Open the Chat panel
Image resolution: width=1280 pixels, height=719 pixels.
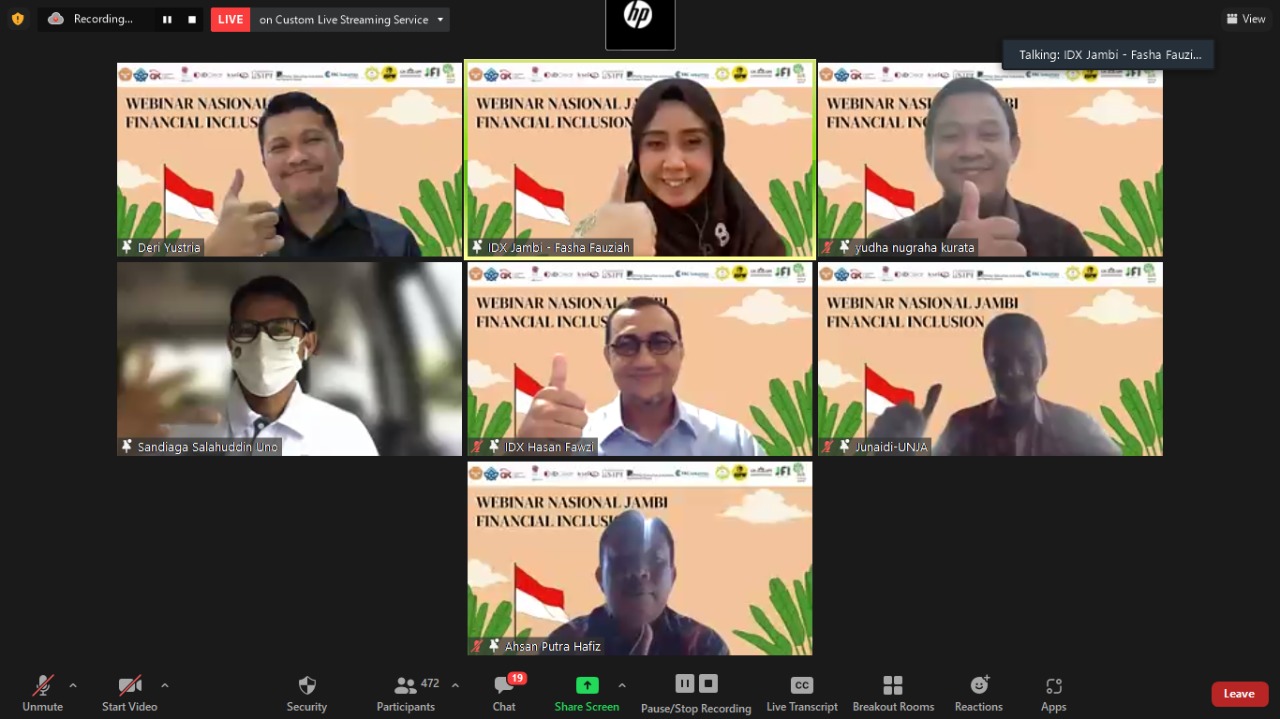point(504,692)
